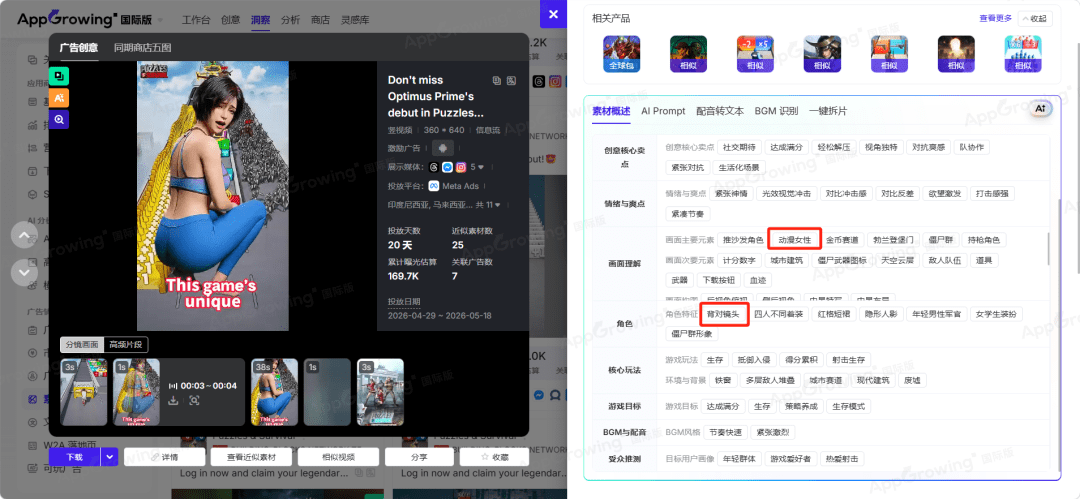
Task: Click the 查看更多 link
Action: tap(995, 19)
